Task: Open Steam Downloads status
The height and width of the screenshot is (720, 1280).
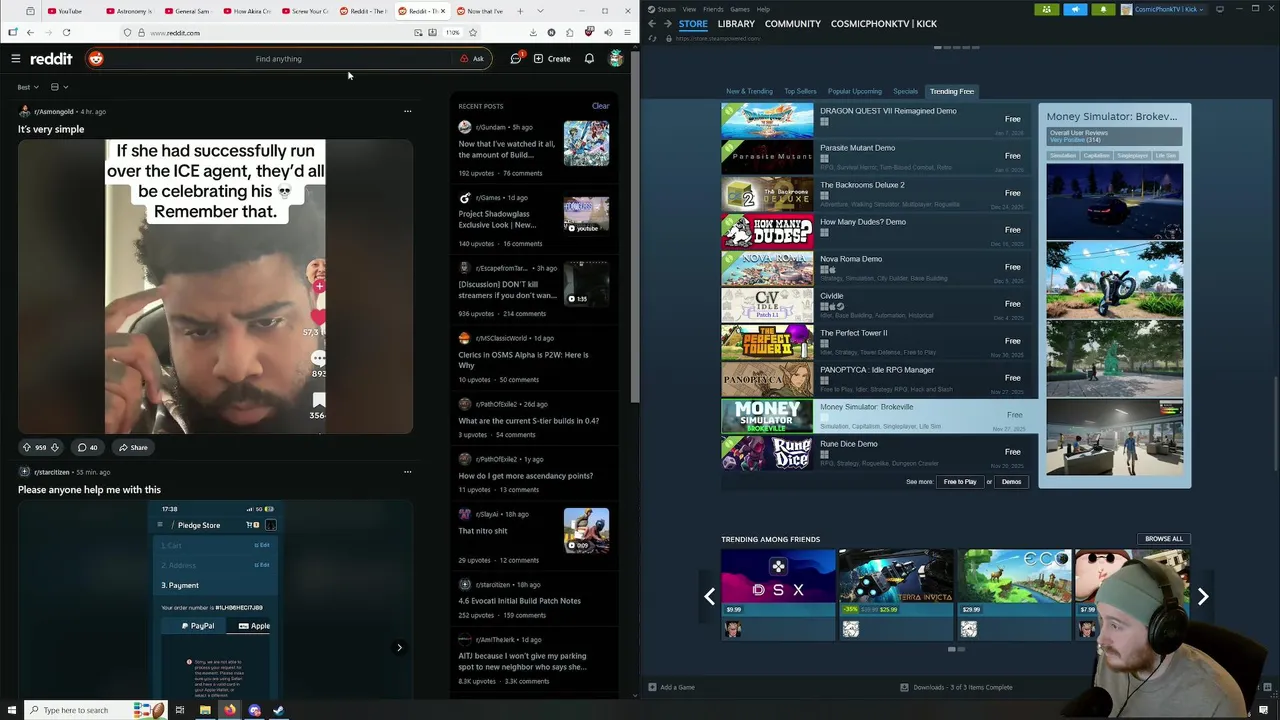Action: click(x=956, y=687)
